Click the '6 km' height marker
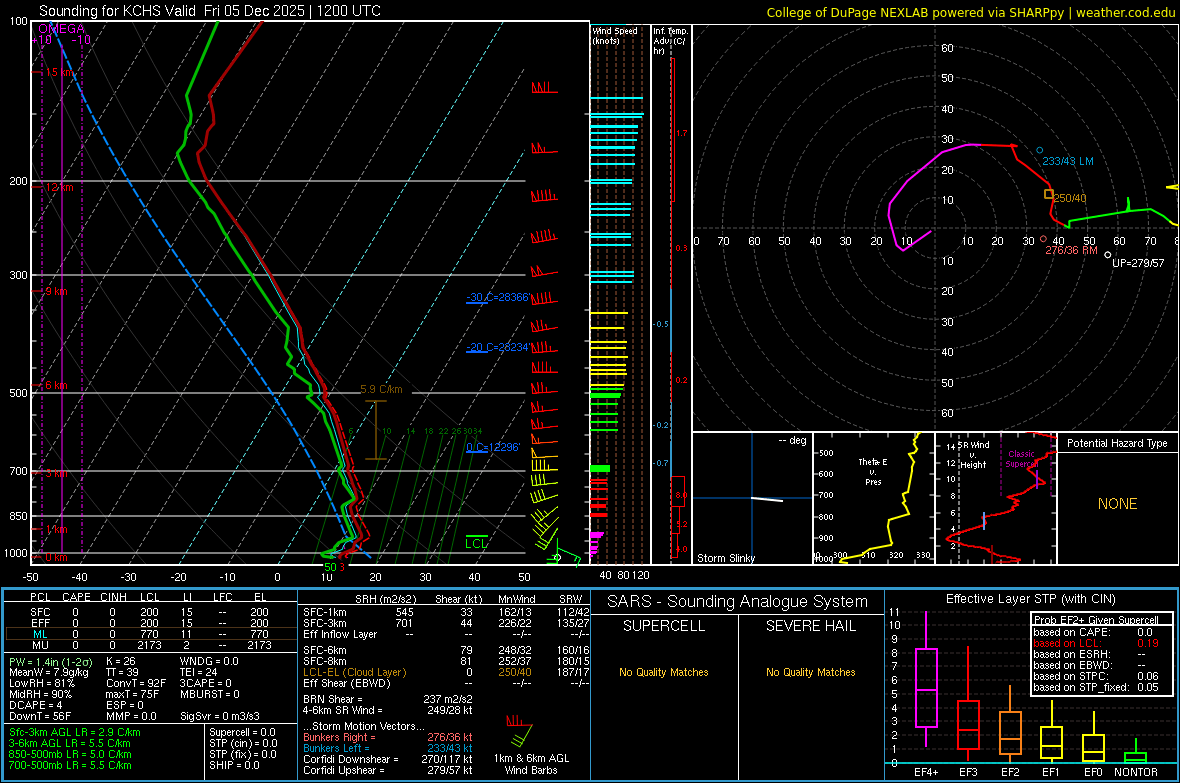This screenshot has height=783, width=1180. pyautogui.click(x=56, y=385)
